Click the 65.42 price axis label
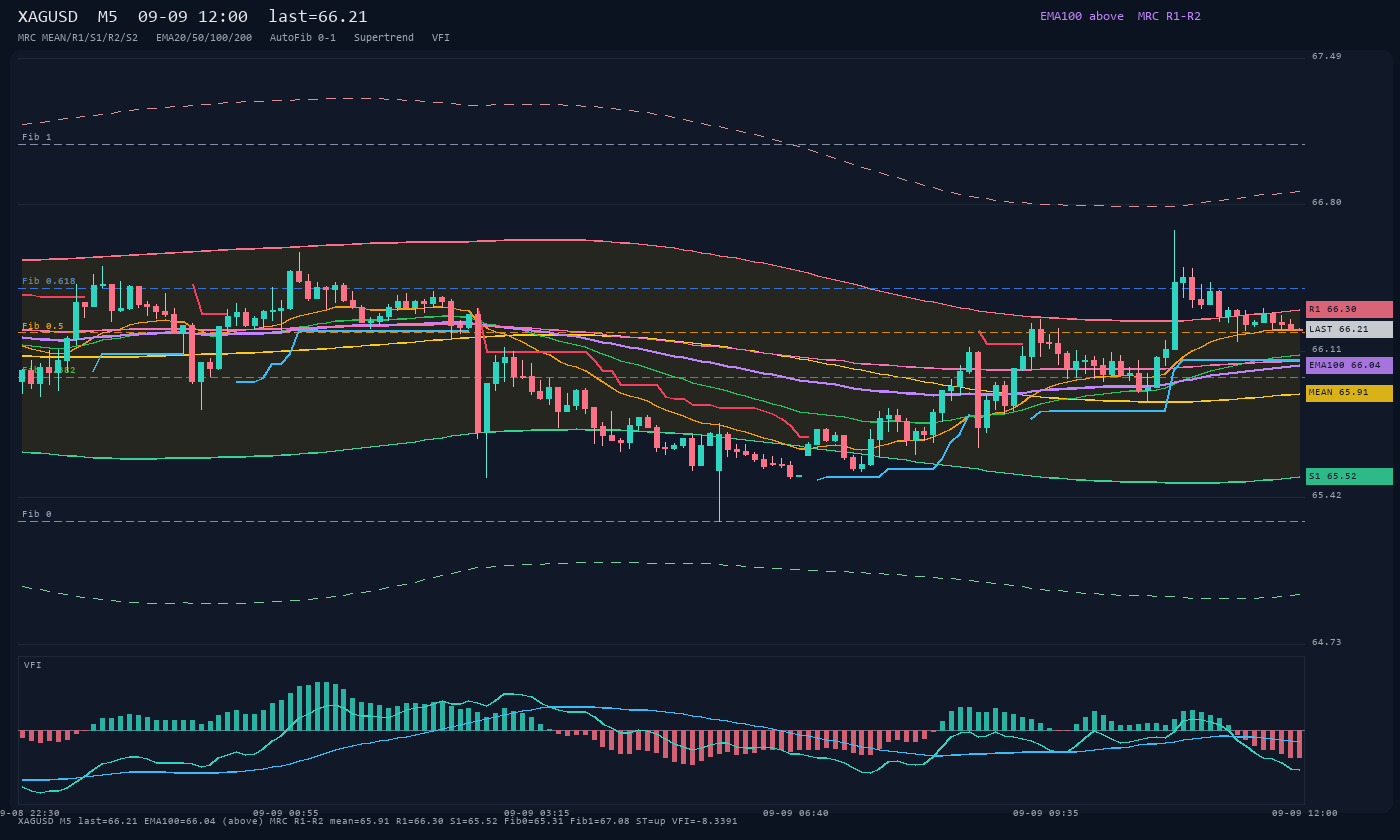This screenshot has height=840, width=1400. [x=1327, y=495]
